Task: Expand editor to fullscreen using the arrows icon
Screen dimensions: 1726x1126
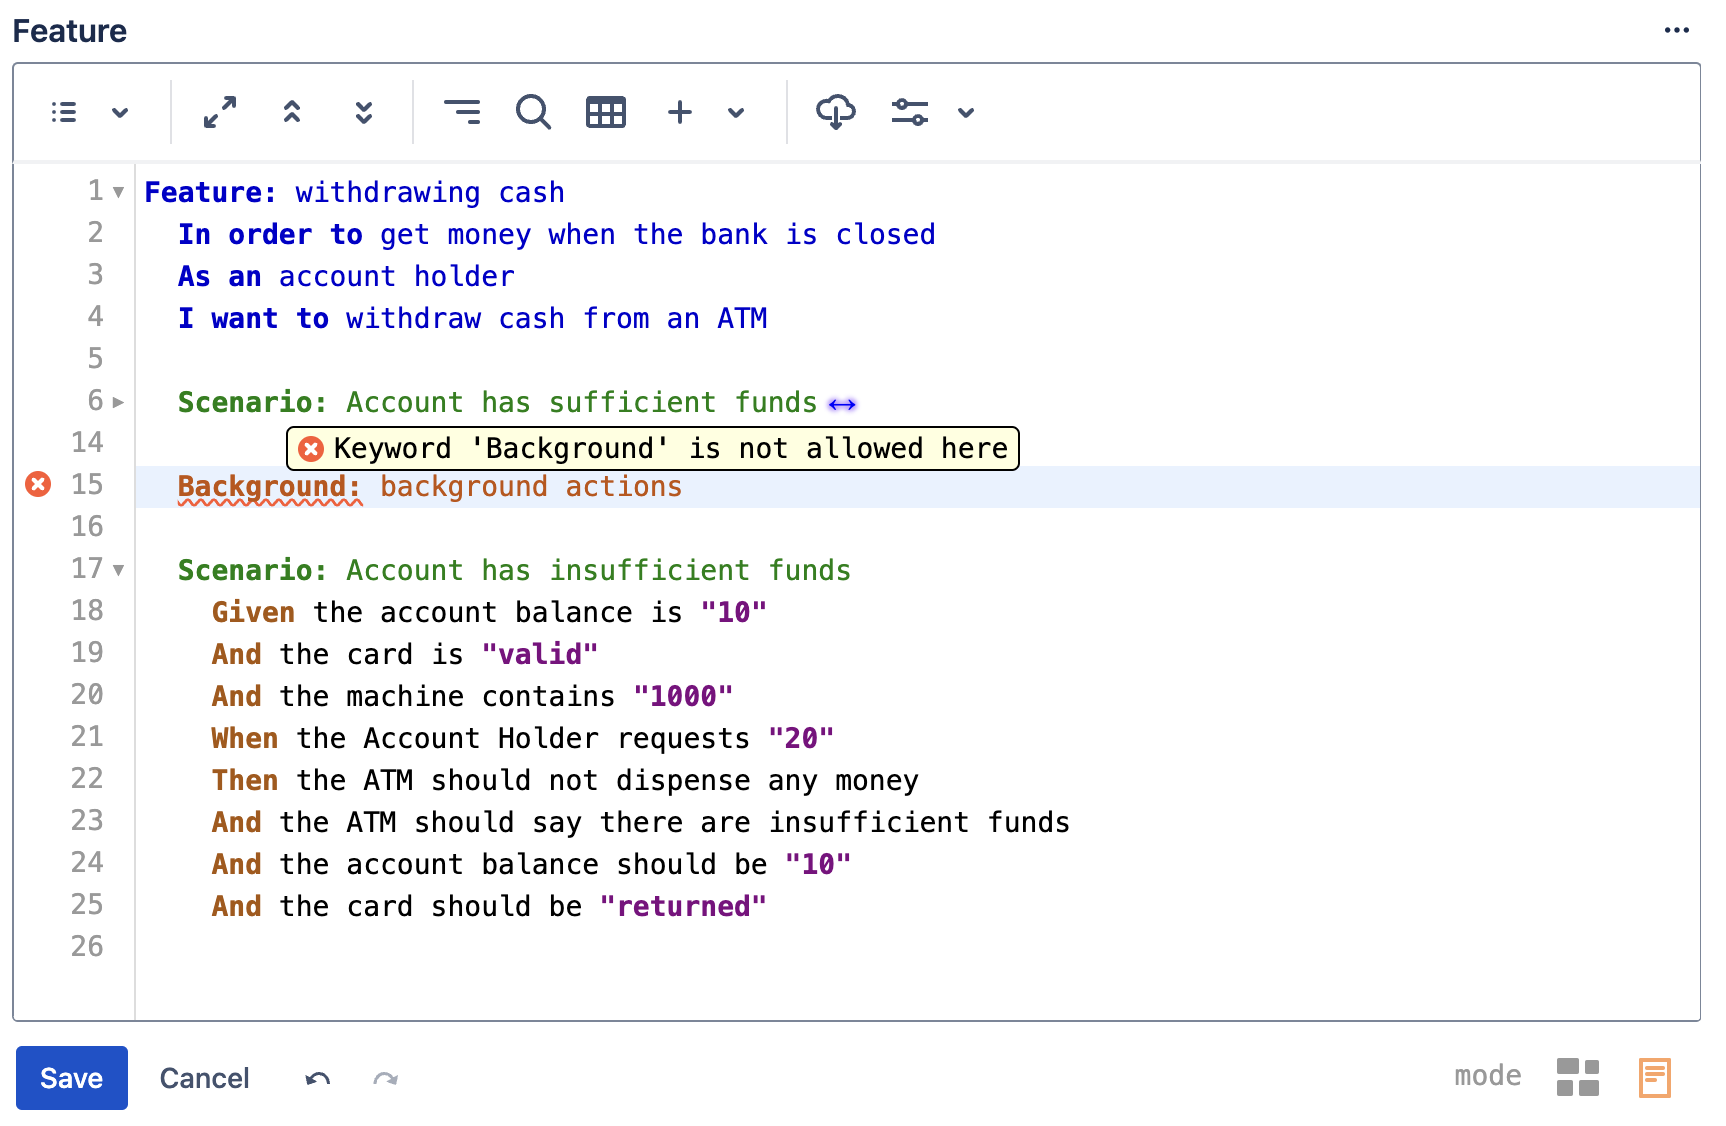Action: (x=220, y=112)
